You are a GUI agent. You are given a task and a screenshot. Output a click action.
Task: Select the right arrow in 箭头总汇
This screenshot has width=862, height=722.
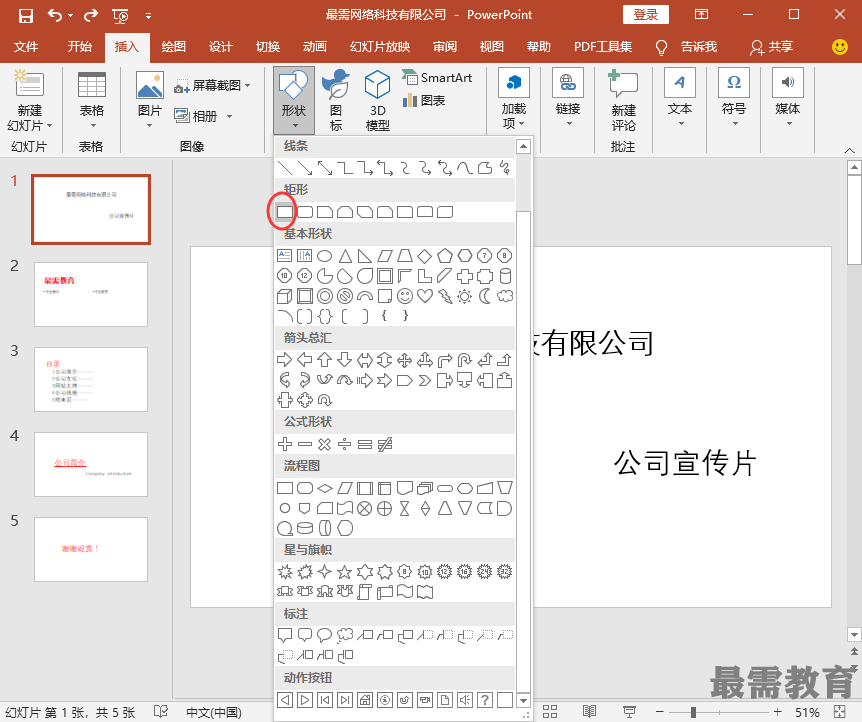(285, 360)
